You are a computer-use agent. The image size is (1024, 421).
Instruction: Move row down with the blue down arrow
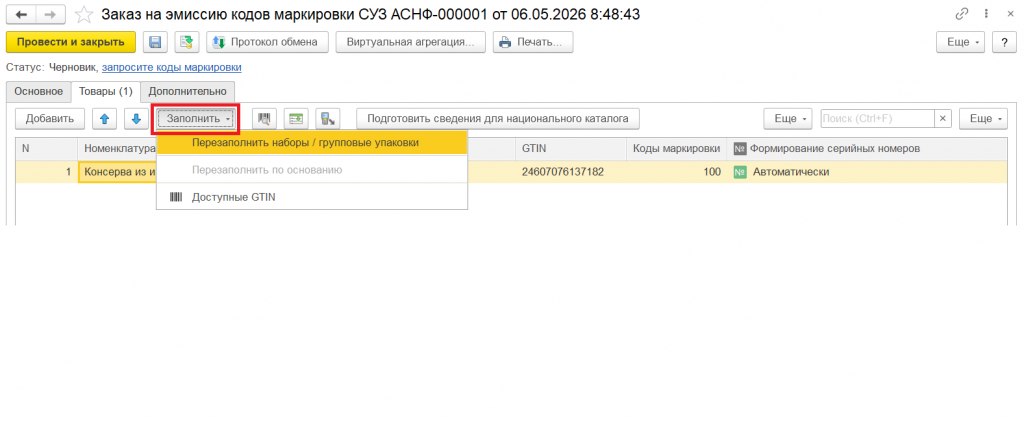point(136,119)
